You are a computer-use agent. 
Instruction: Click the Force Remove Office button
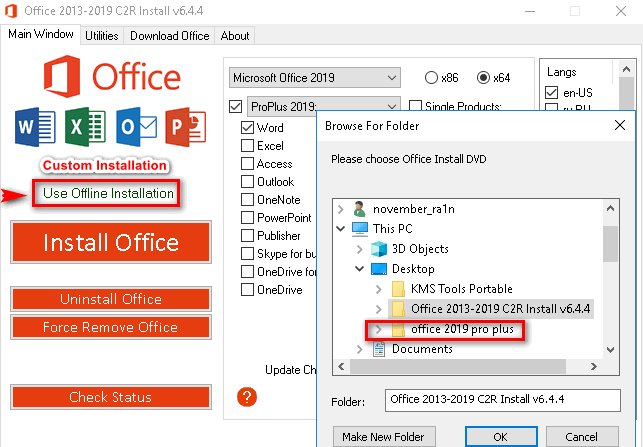click(111, 327)
